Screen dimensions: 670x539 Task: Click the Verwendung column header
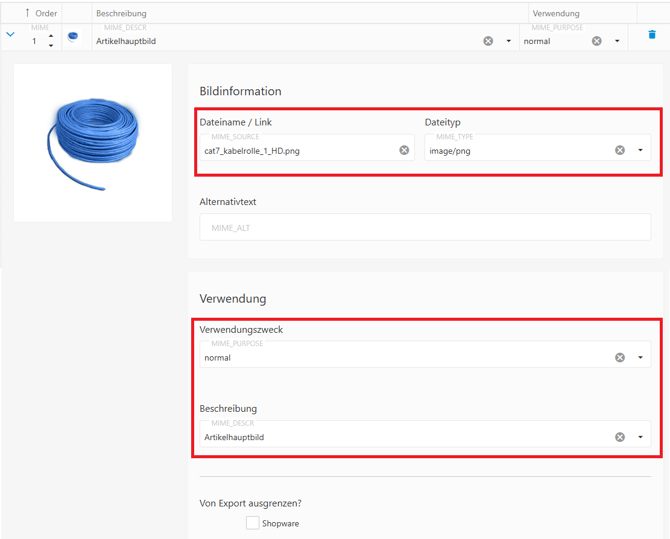pyautogui.click(x=556, y=13)
